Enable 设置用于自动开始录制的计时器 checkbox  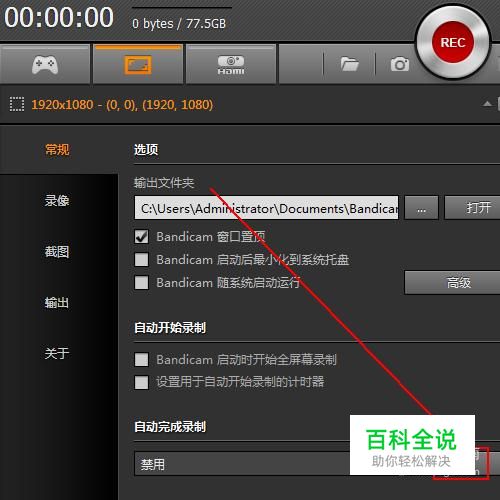click(x=141, y=382)
